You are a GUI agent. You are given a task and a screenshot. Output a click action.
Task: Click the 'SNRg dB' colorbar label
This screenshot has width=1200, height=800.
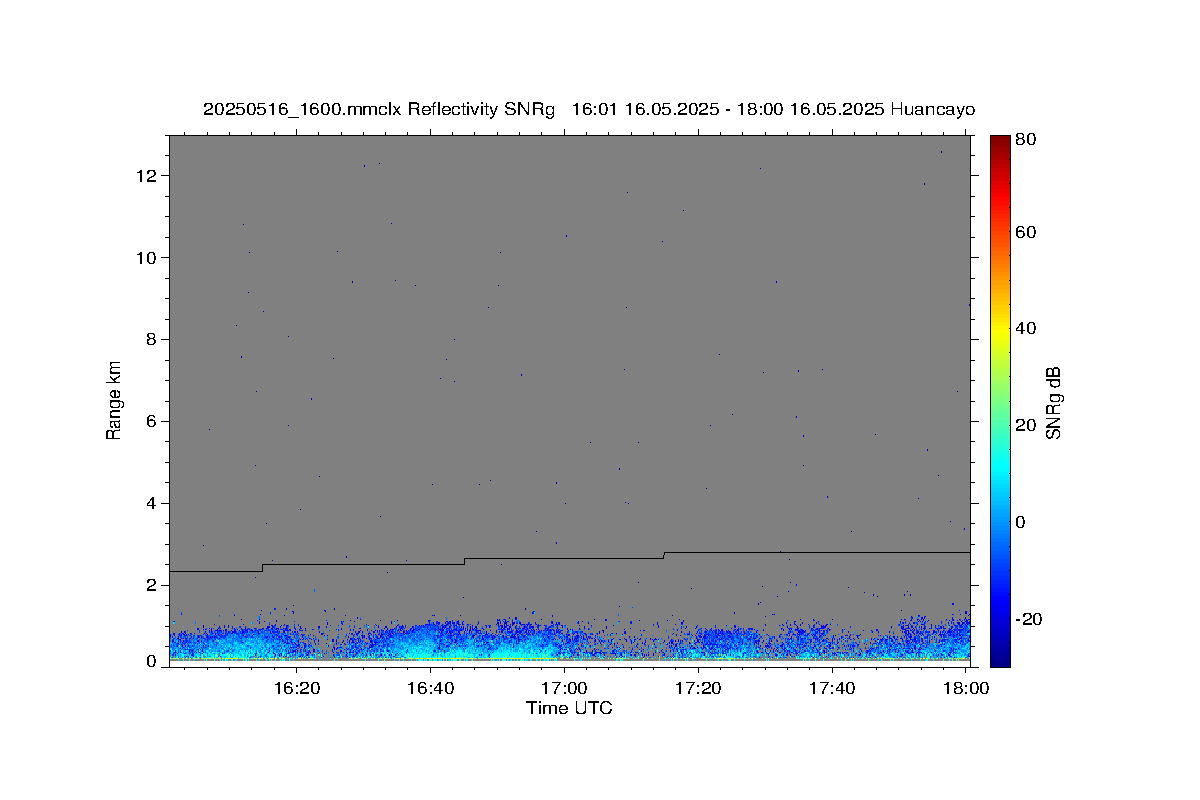click(x=1053, y=403)
